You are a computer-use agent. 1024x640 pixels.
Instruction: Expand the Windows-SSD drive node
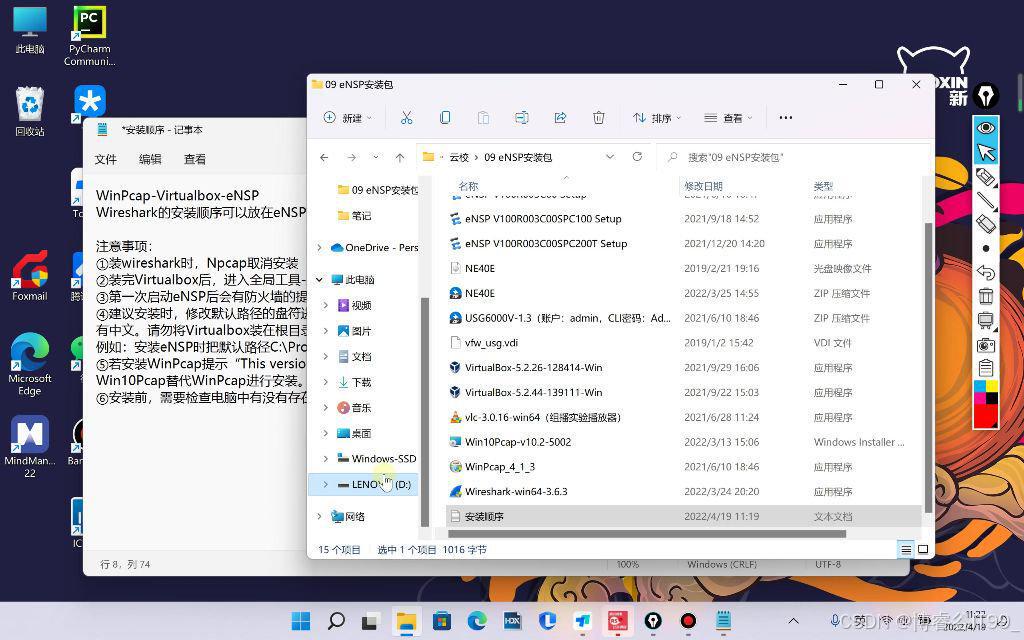click(x=326, y=458)
